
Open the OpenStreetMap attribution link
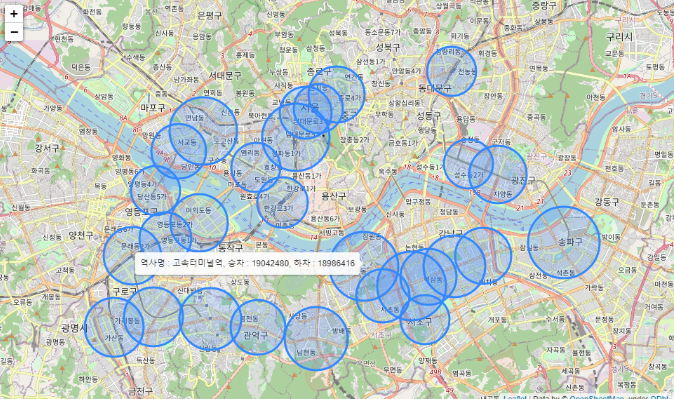(597, 397)
